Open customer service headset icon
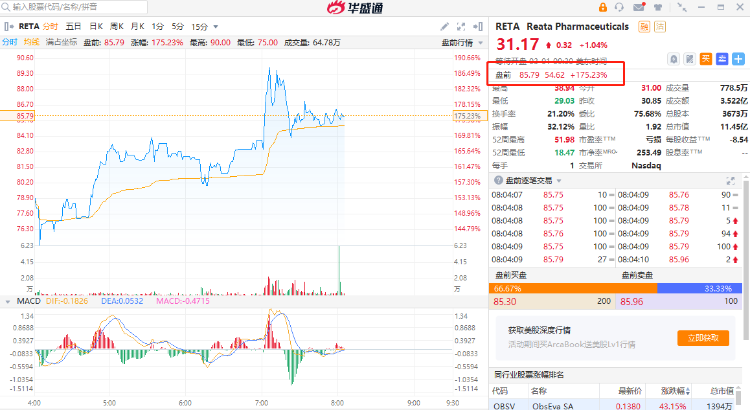The height and width of the screenshot is (410, 750). (619, 7)
